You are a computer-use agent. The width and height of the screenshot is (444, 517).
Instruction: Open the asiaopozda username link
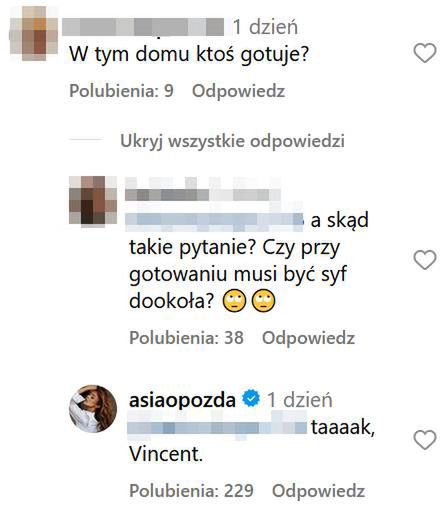[x=182, y=400]
